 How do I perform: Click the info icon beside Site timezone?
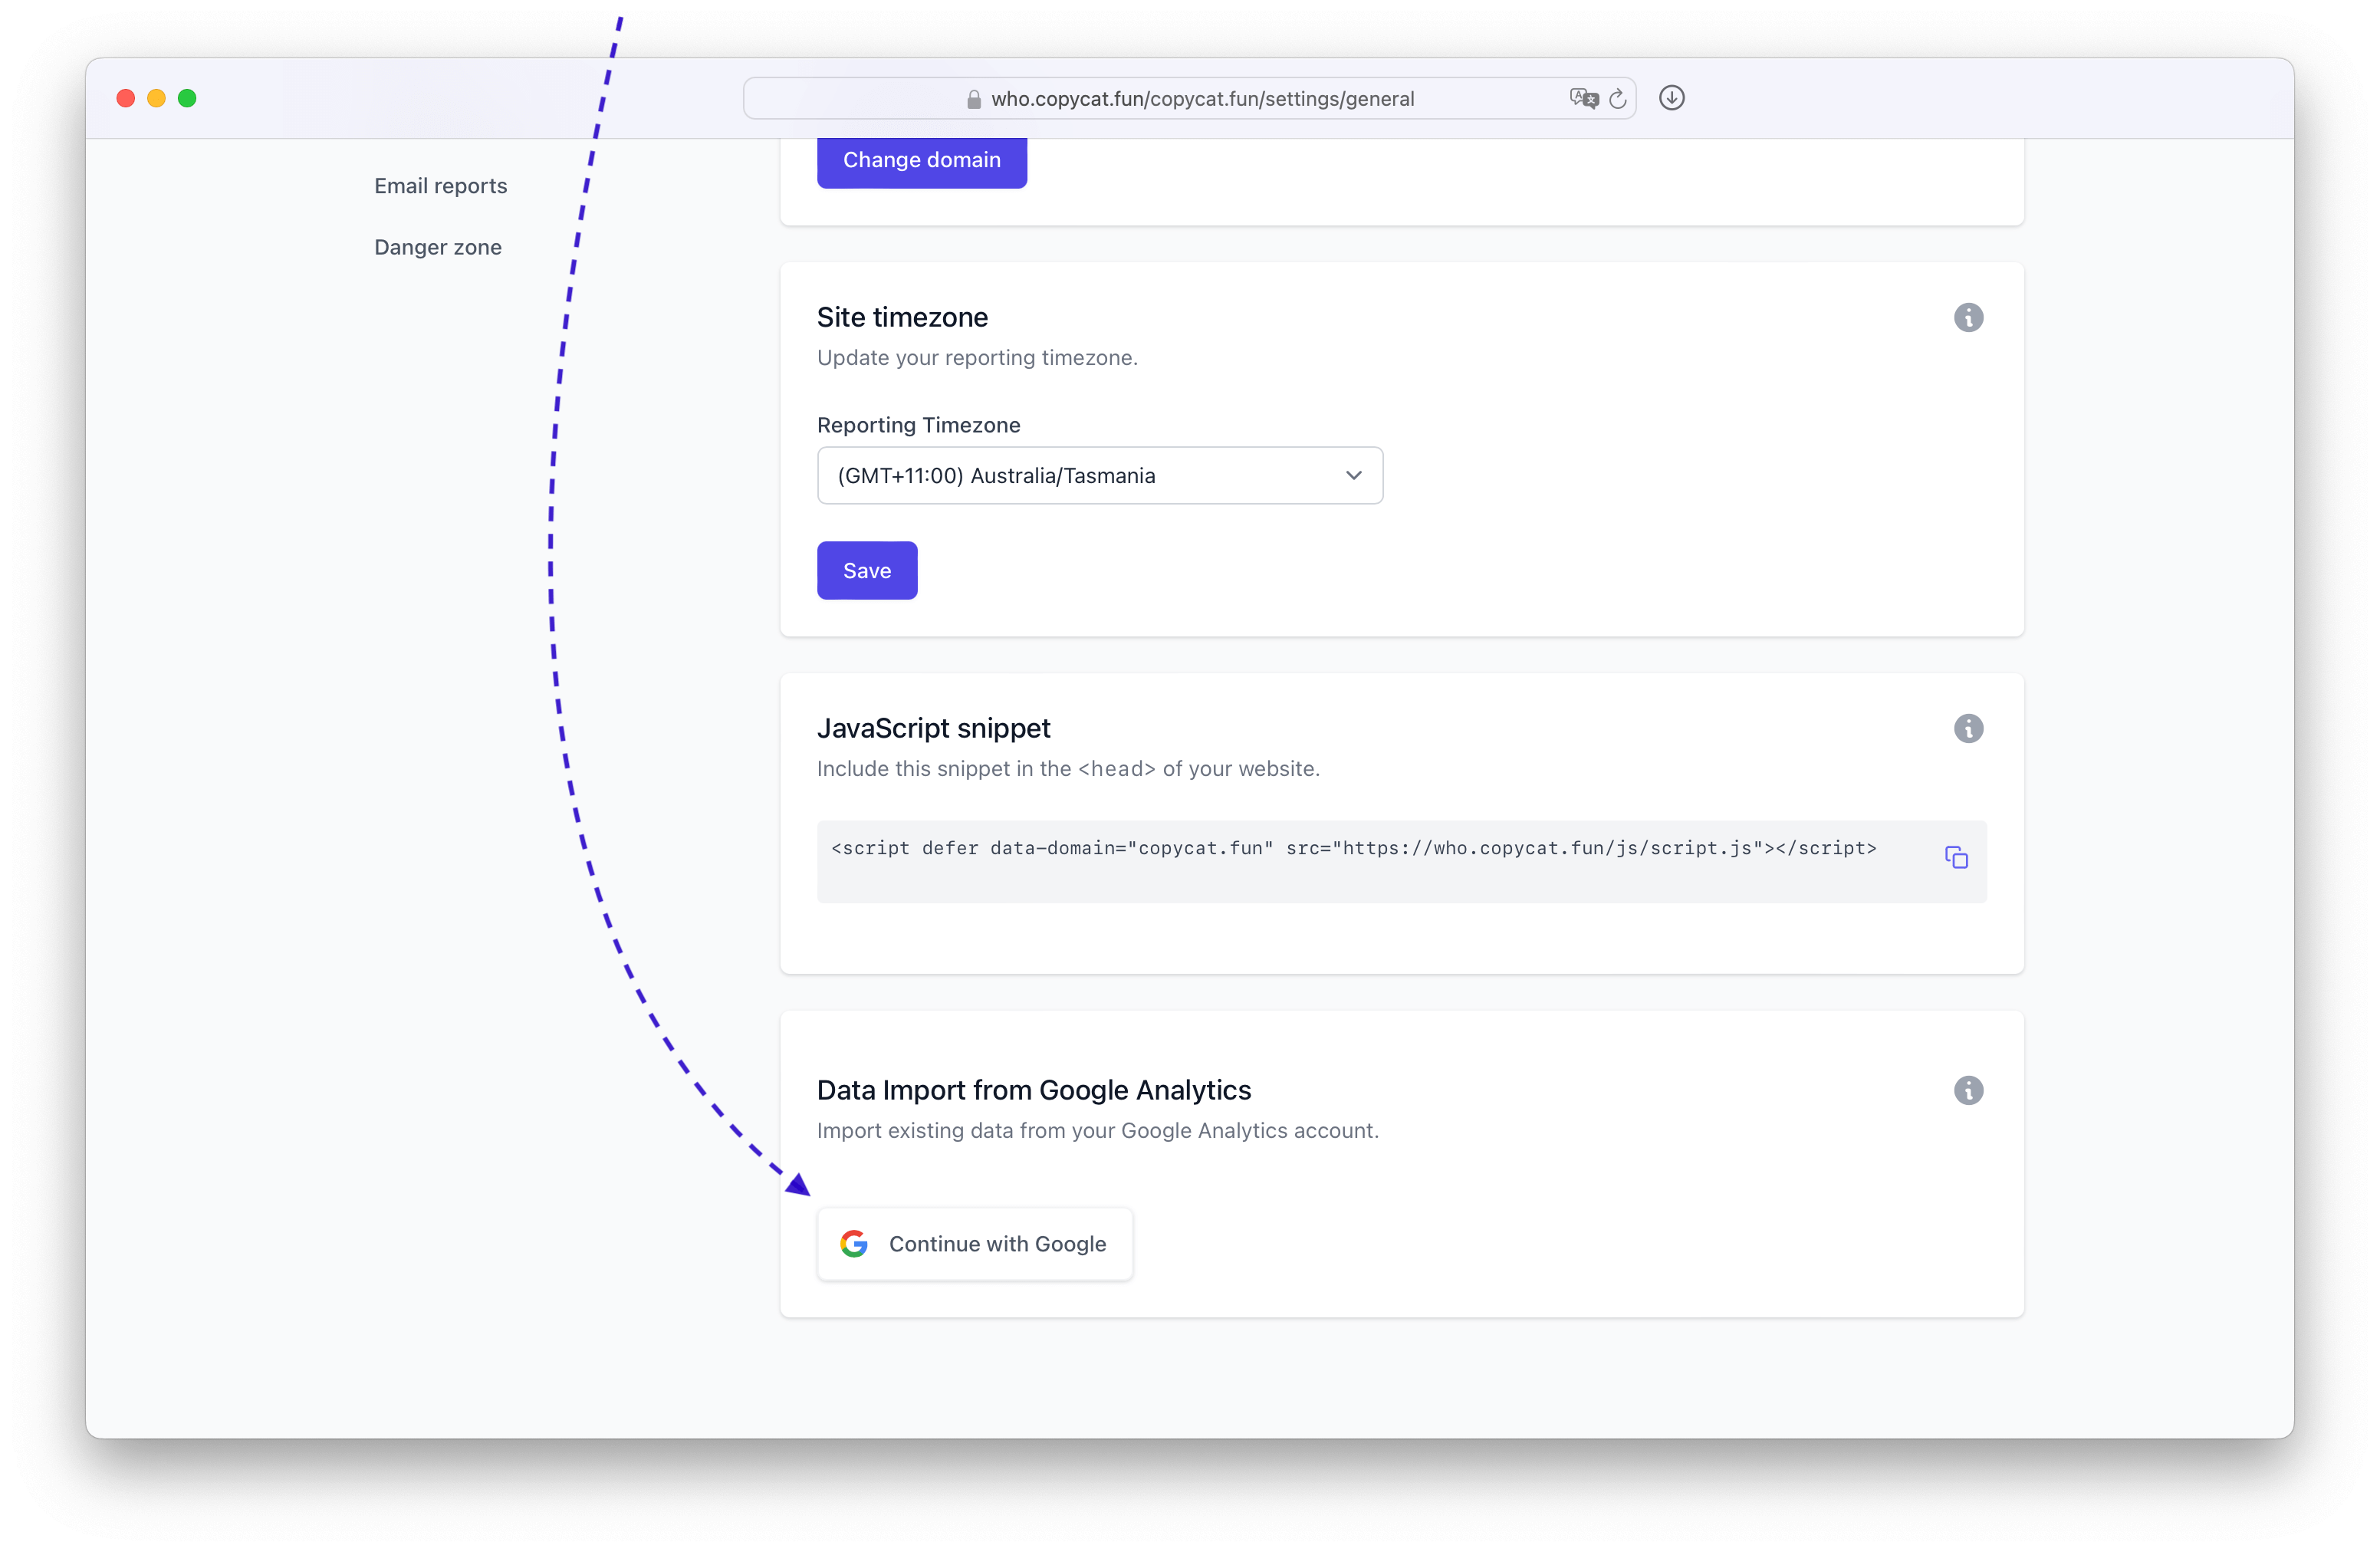1968,318
